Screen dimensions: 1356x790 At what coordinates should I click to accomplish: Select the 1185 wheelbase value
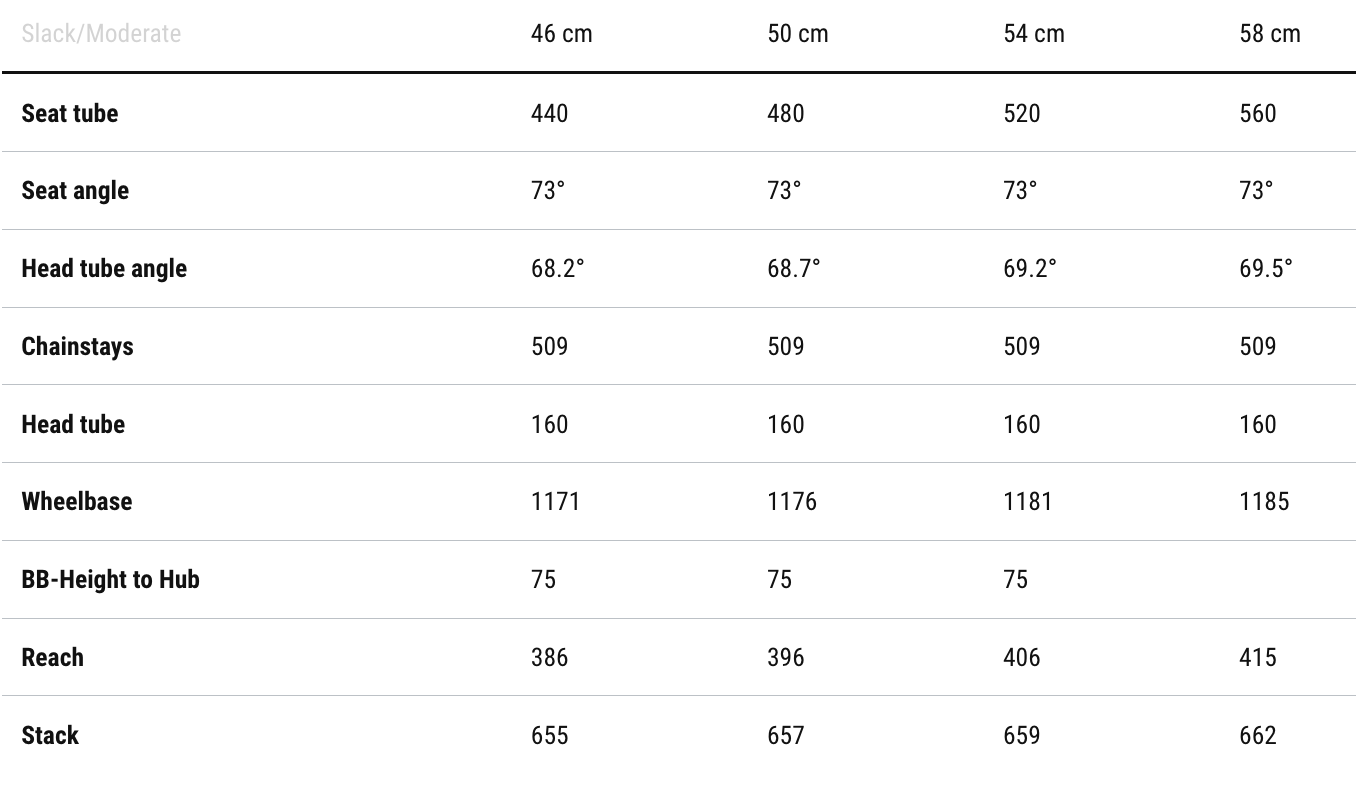coord(1264,501)
